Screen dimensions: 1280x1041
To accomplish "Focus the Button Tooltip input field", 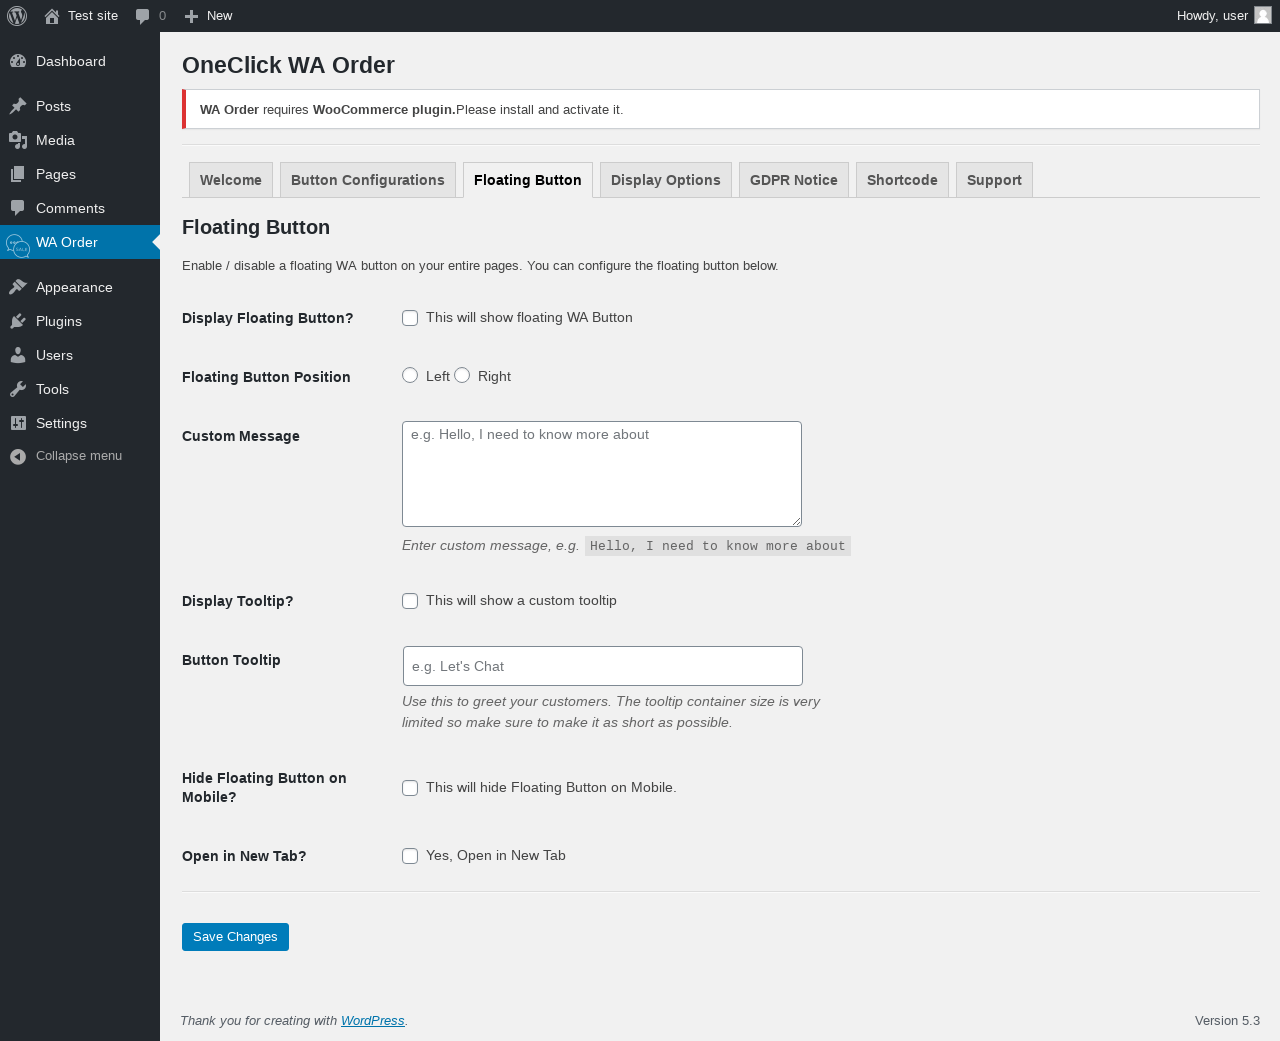I will (603, 666).
